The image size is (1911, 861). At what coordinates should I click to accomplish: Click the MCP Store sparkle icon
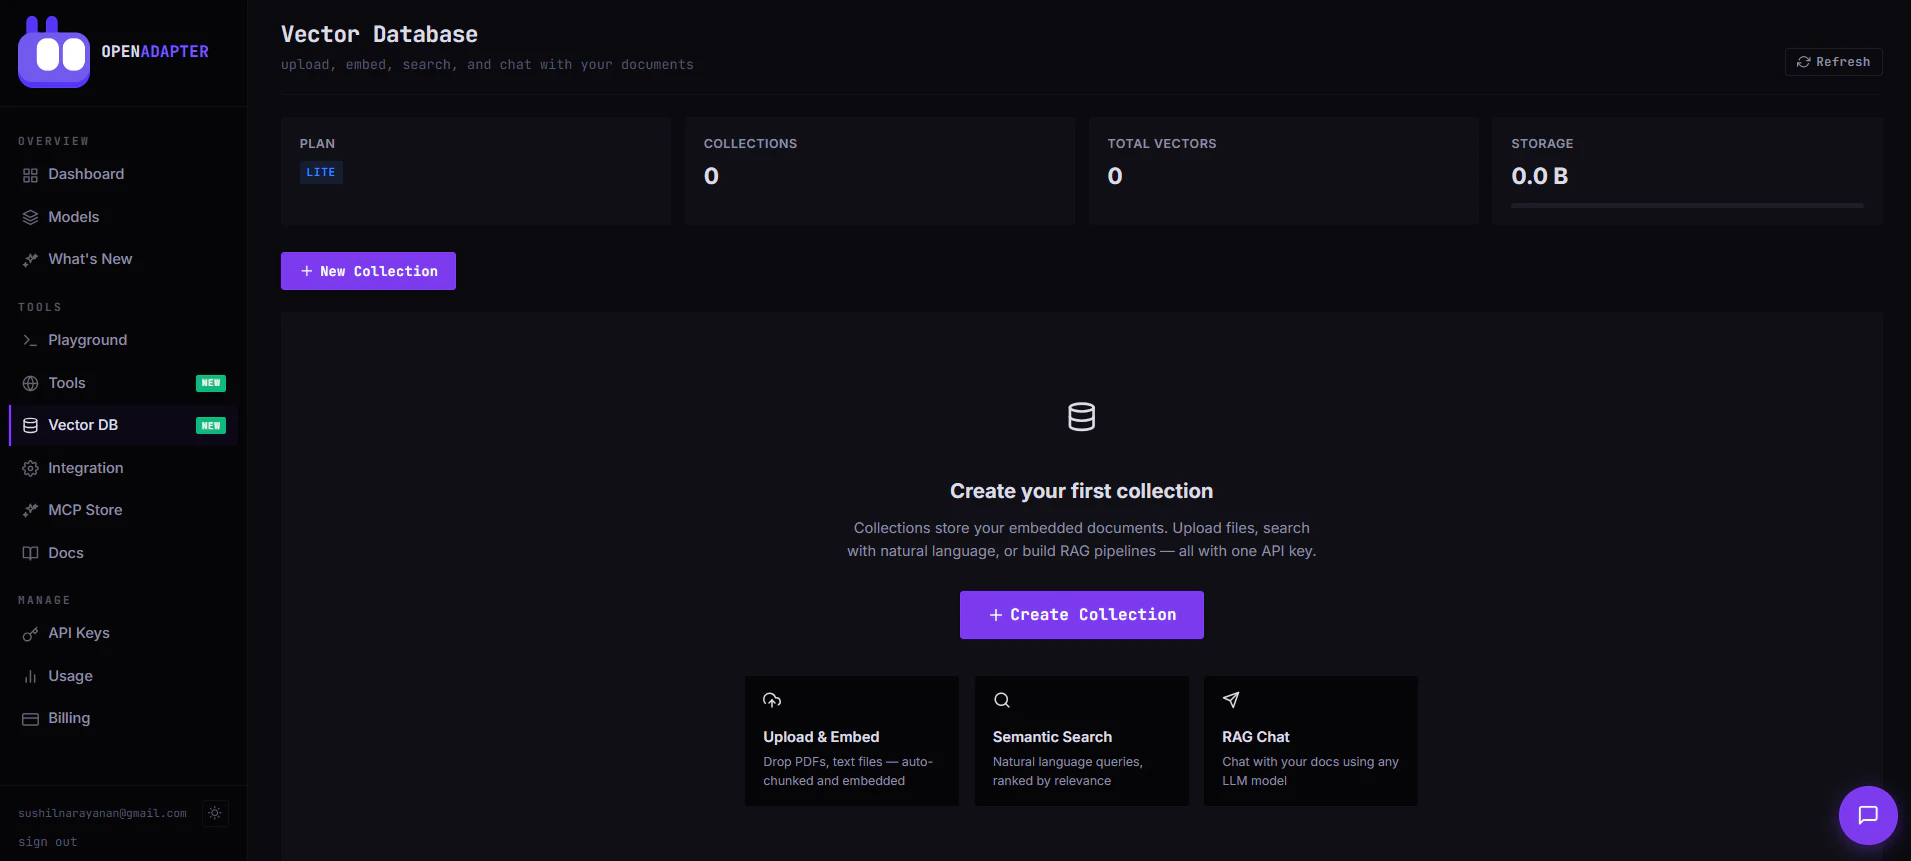click(30, 511)
